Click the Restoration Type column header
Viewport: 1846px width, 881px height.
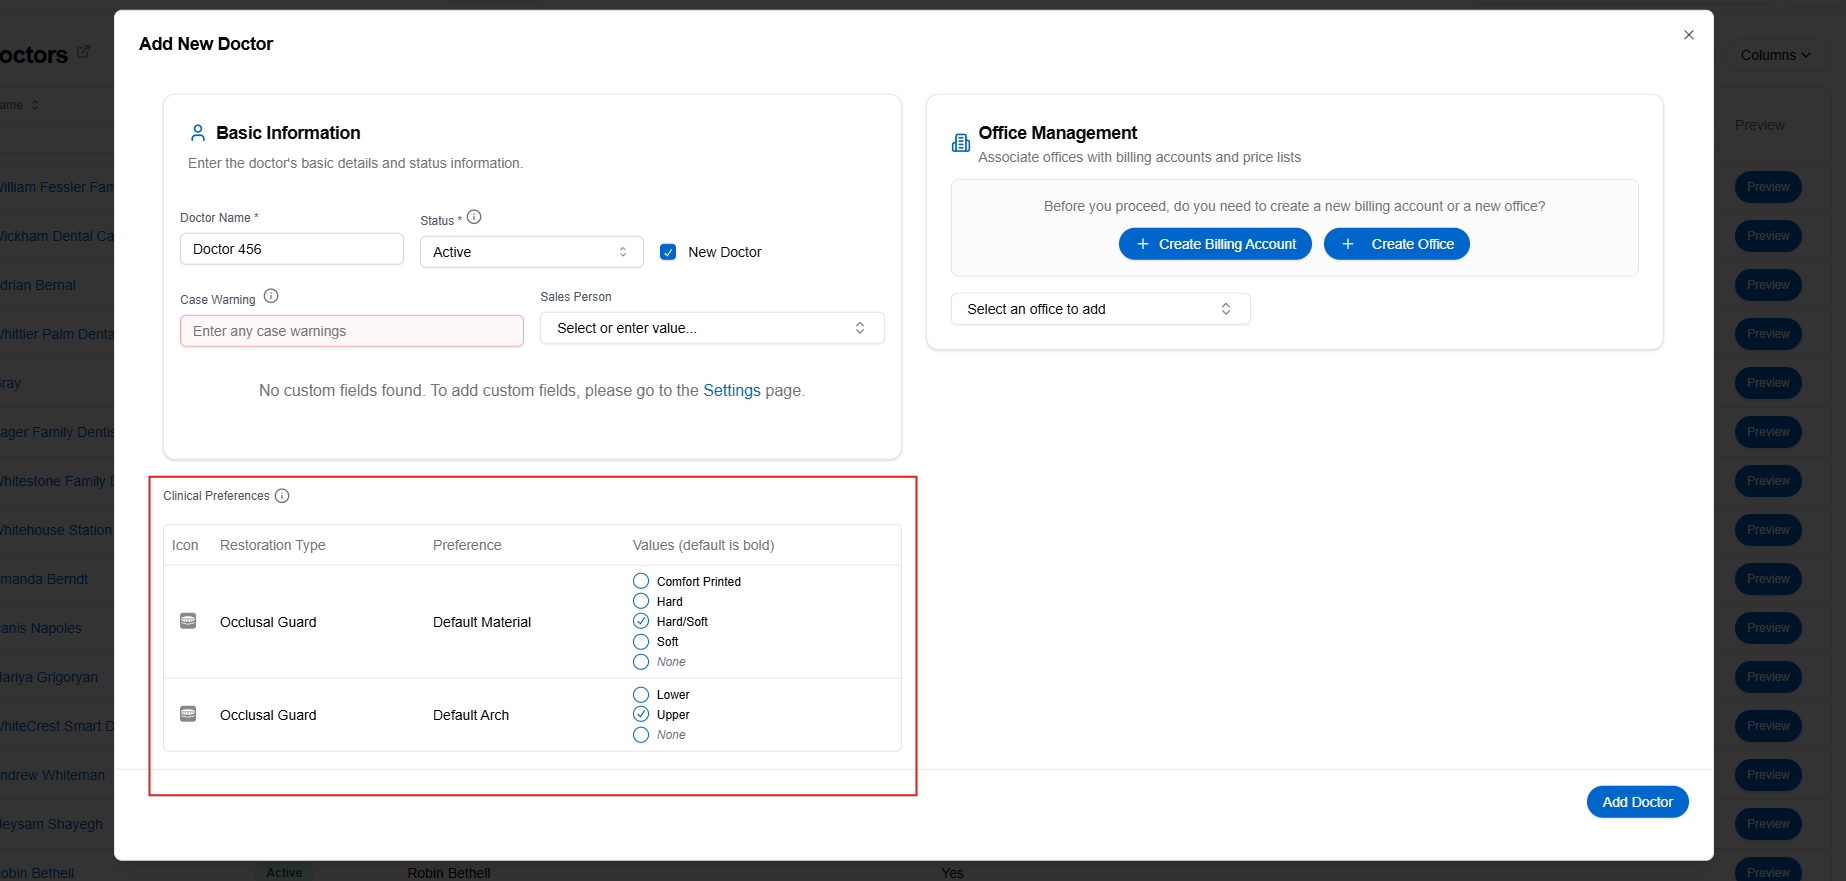click(272, 545)
